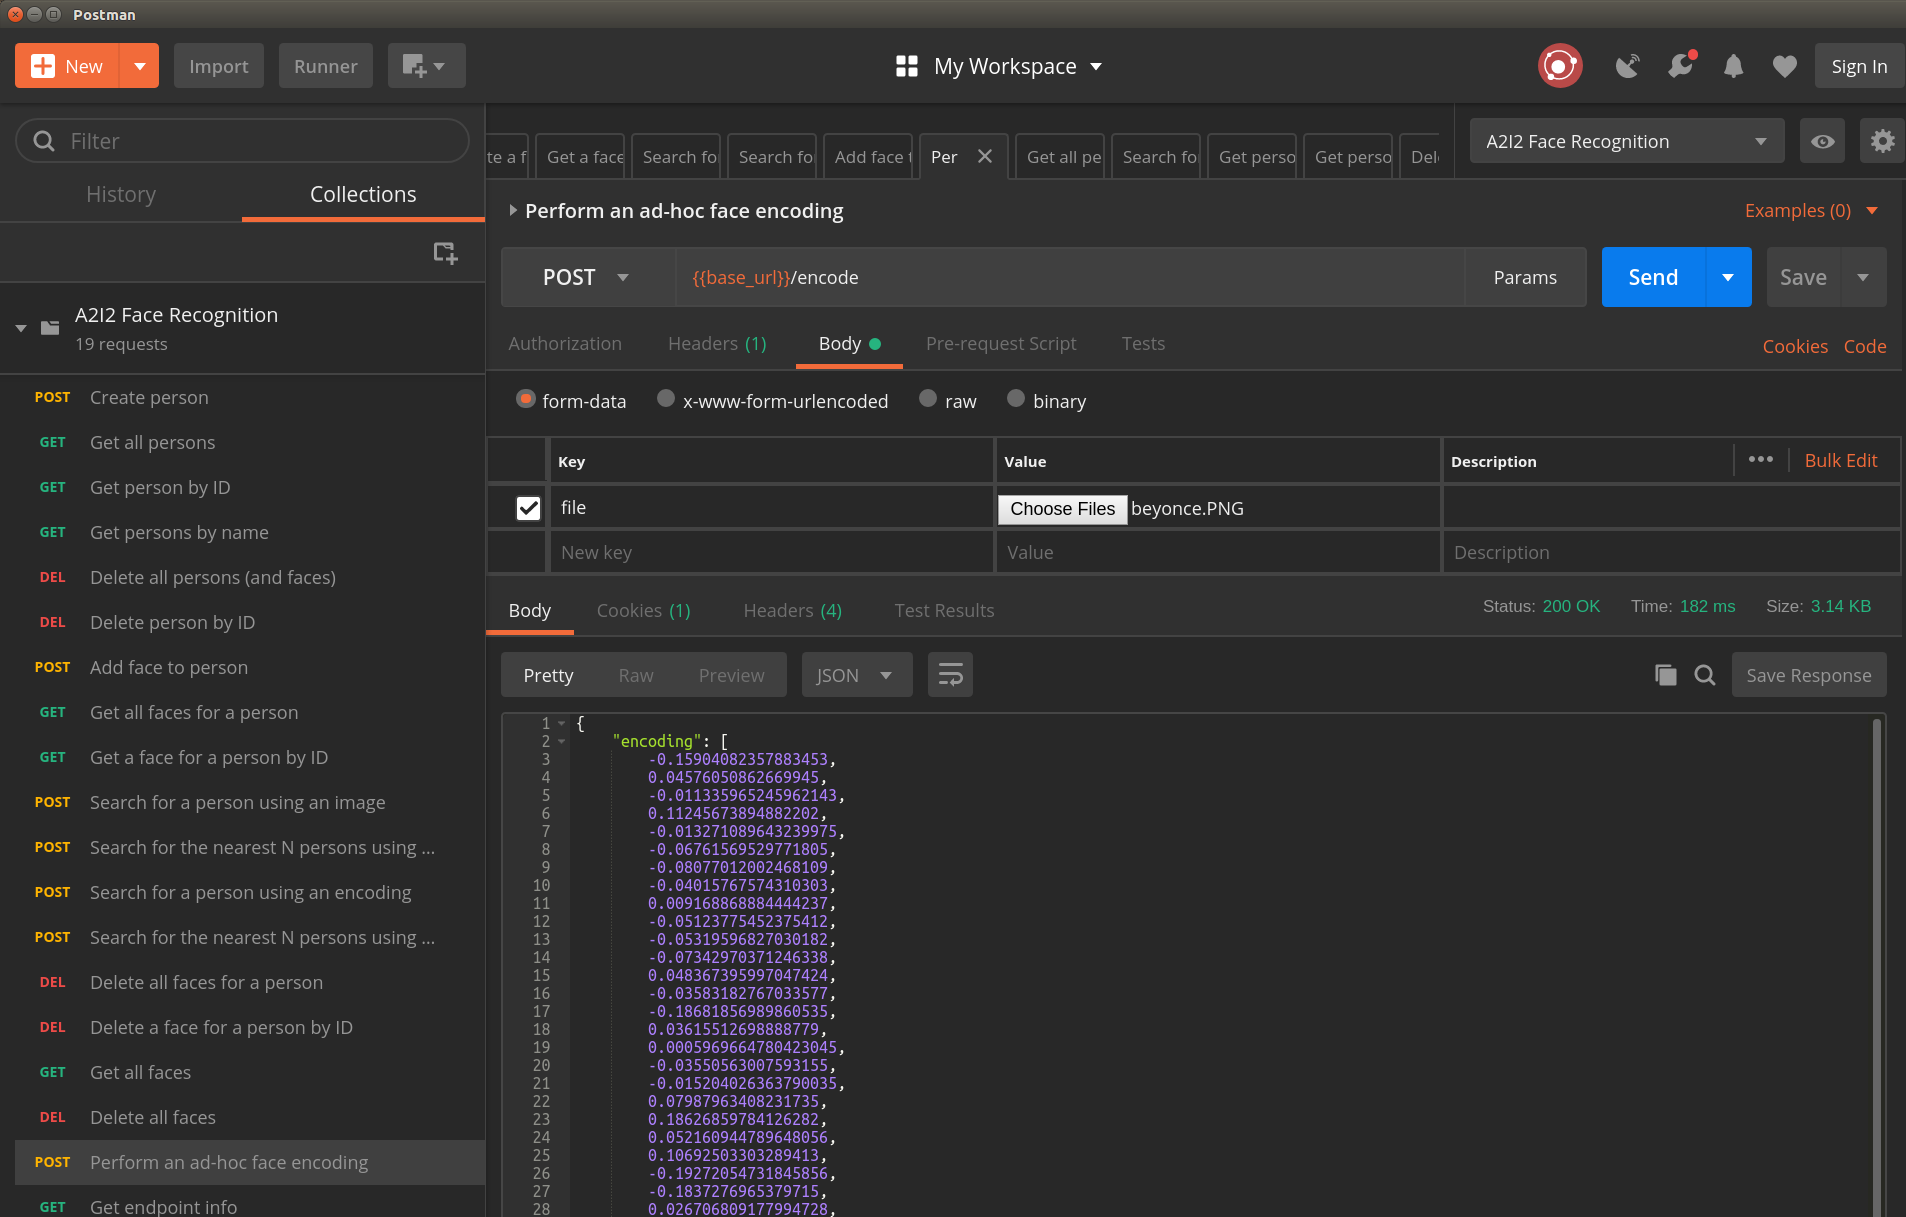Focus the Filter search field
This screenshot has height=1217, width=1906.
(242, 141)
